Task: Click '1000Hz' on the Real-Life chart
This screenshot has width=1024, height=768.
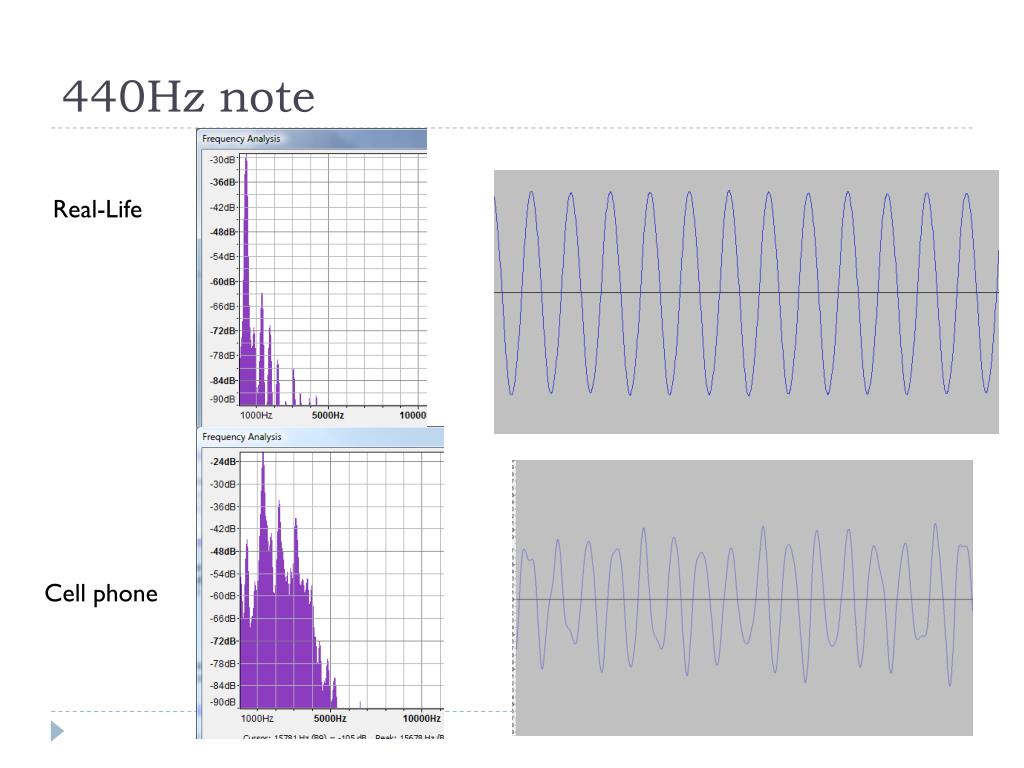Action: [x=256, y=415]
